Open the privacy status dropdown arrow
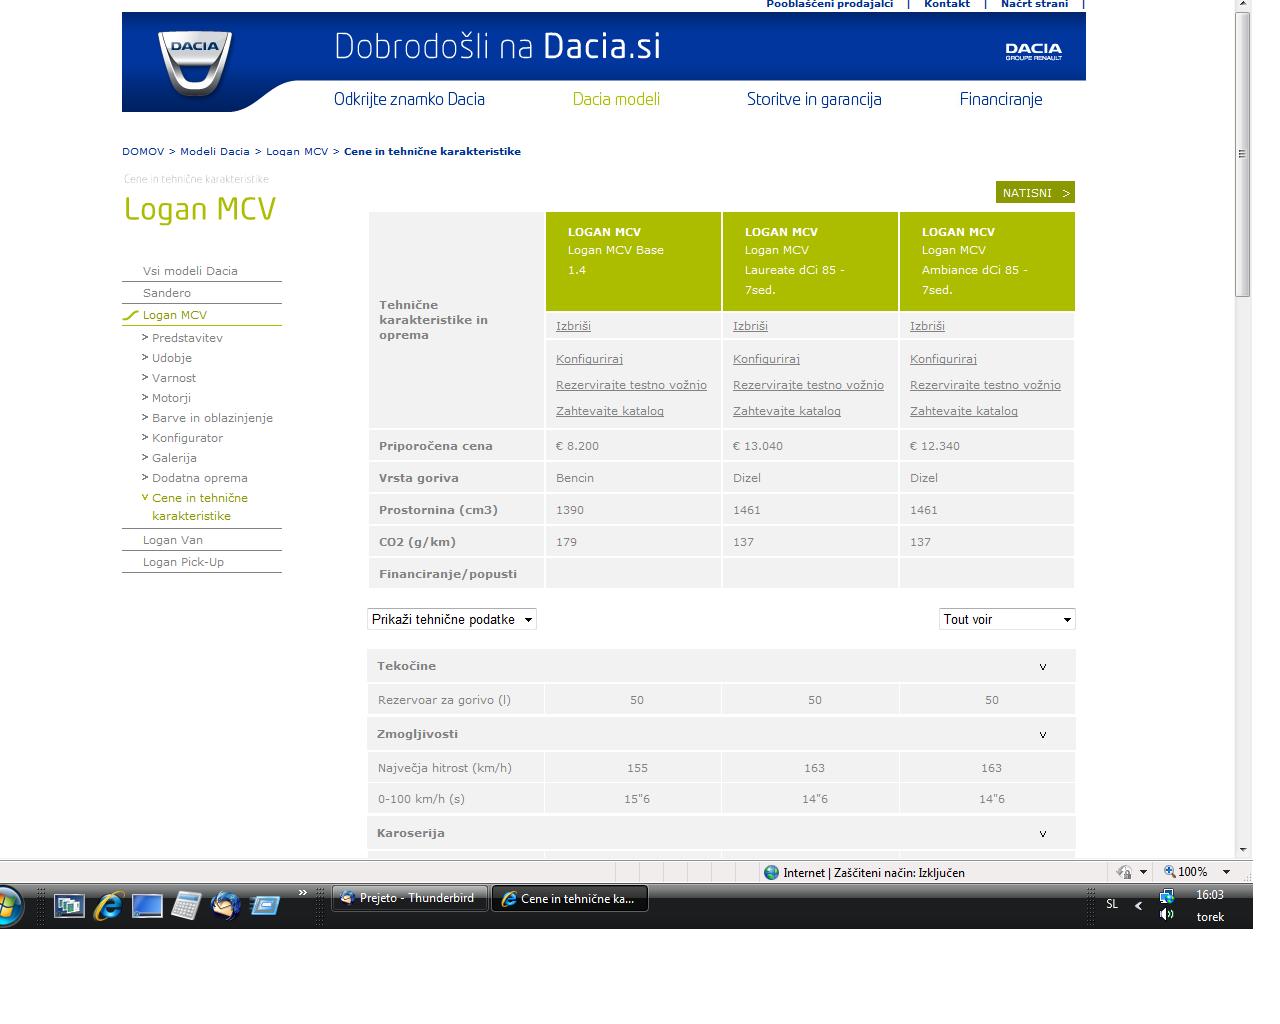Viewport: 1280px width, 1024px height. (1143, 872)
